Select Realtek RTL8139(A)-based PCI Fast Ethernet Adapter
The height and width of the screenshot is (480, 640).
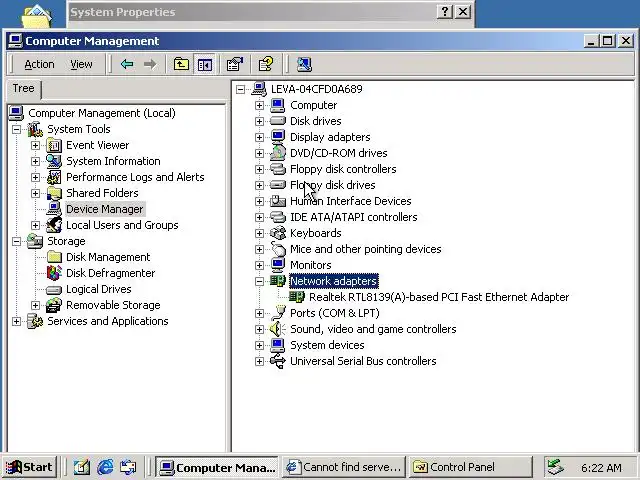point(439,297)
